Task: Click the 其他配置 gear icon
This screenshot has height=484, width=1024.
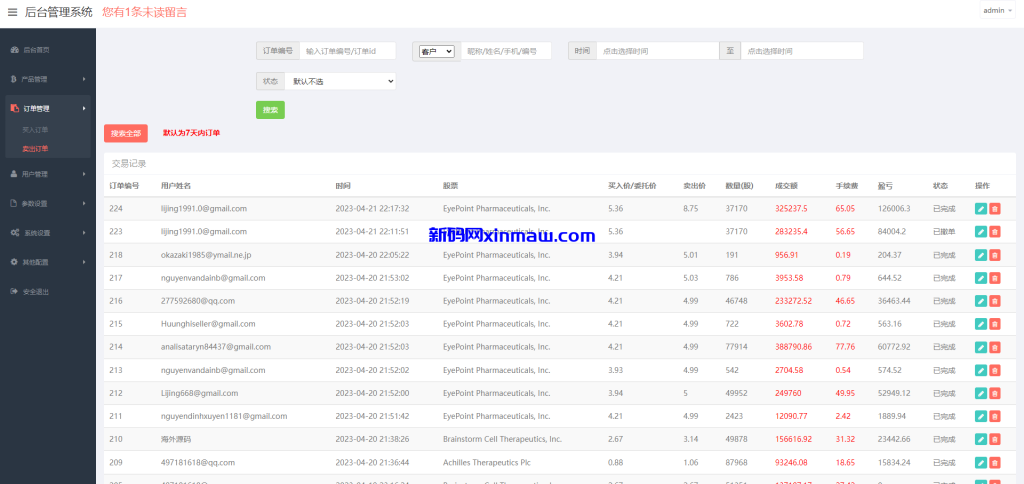Action: point(14,262)
